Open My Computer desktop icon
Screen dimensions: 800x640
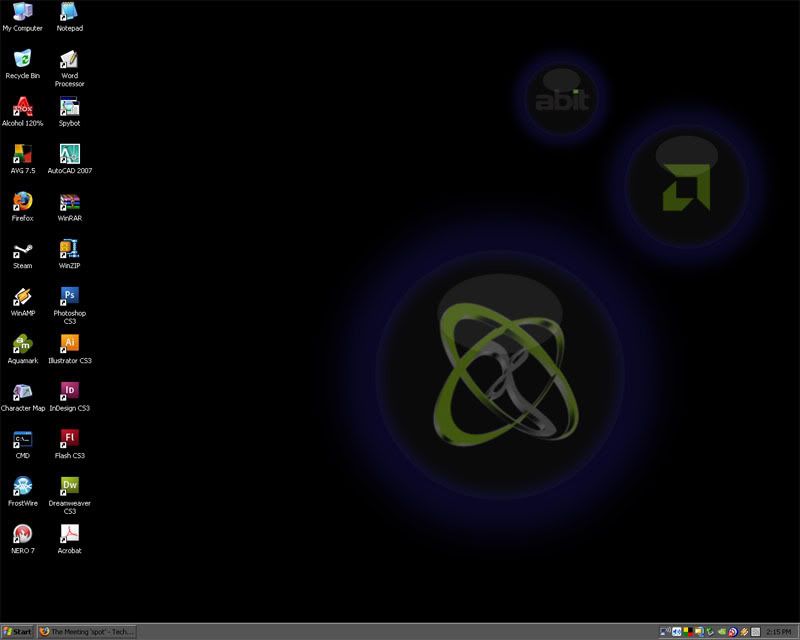(22, 16)
